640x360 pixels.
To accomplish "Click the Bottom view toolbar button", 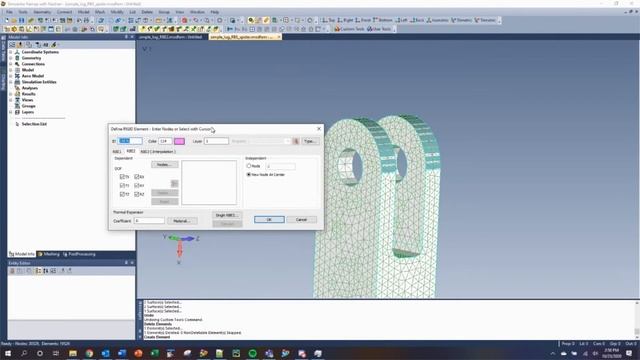I will tap(383, 20).
